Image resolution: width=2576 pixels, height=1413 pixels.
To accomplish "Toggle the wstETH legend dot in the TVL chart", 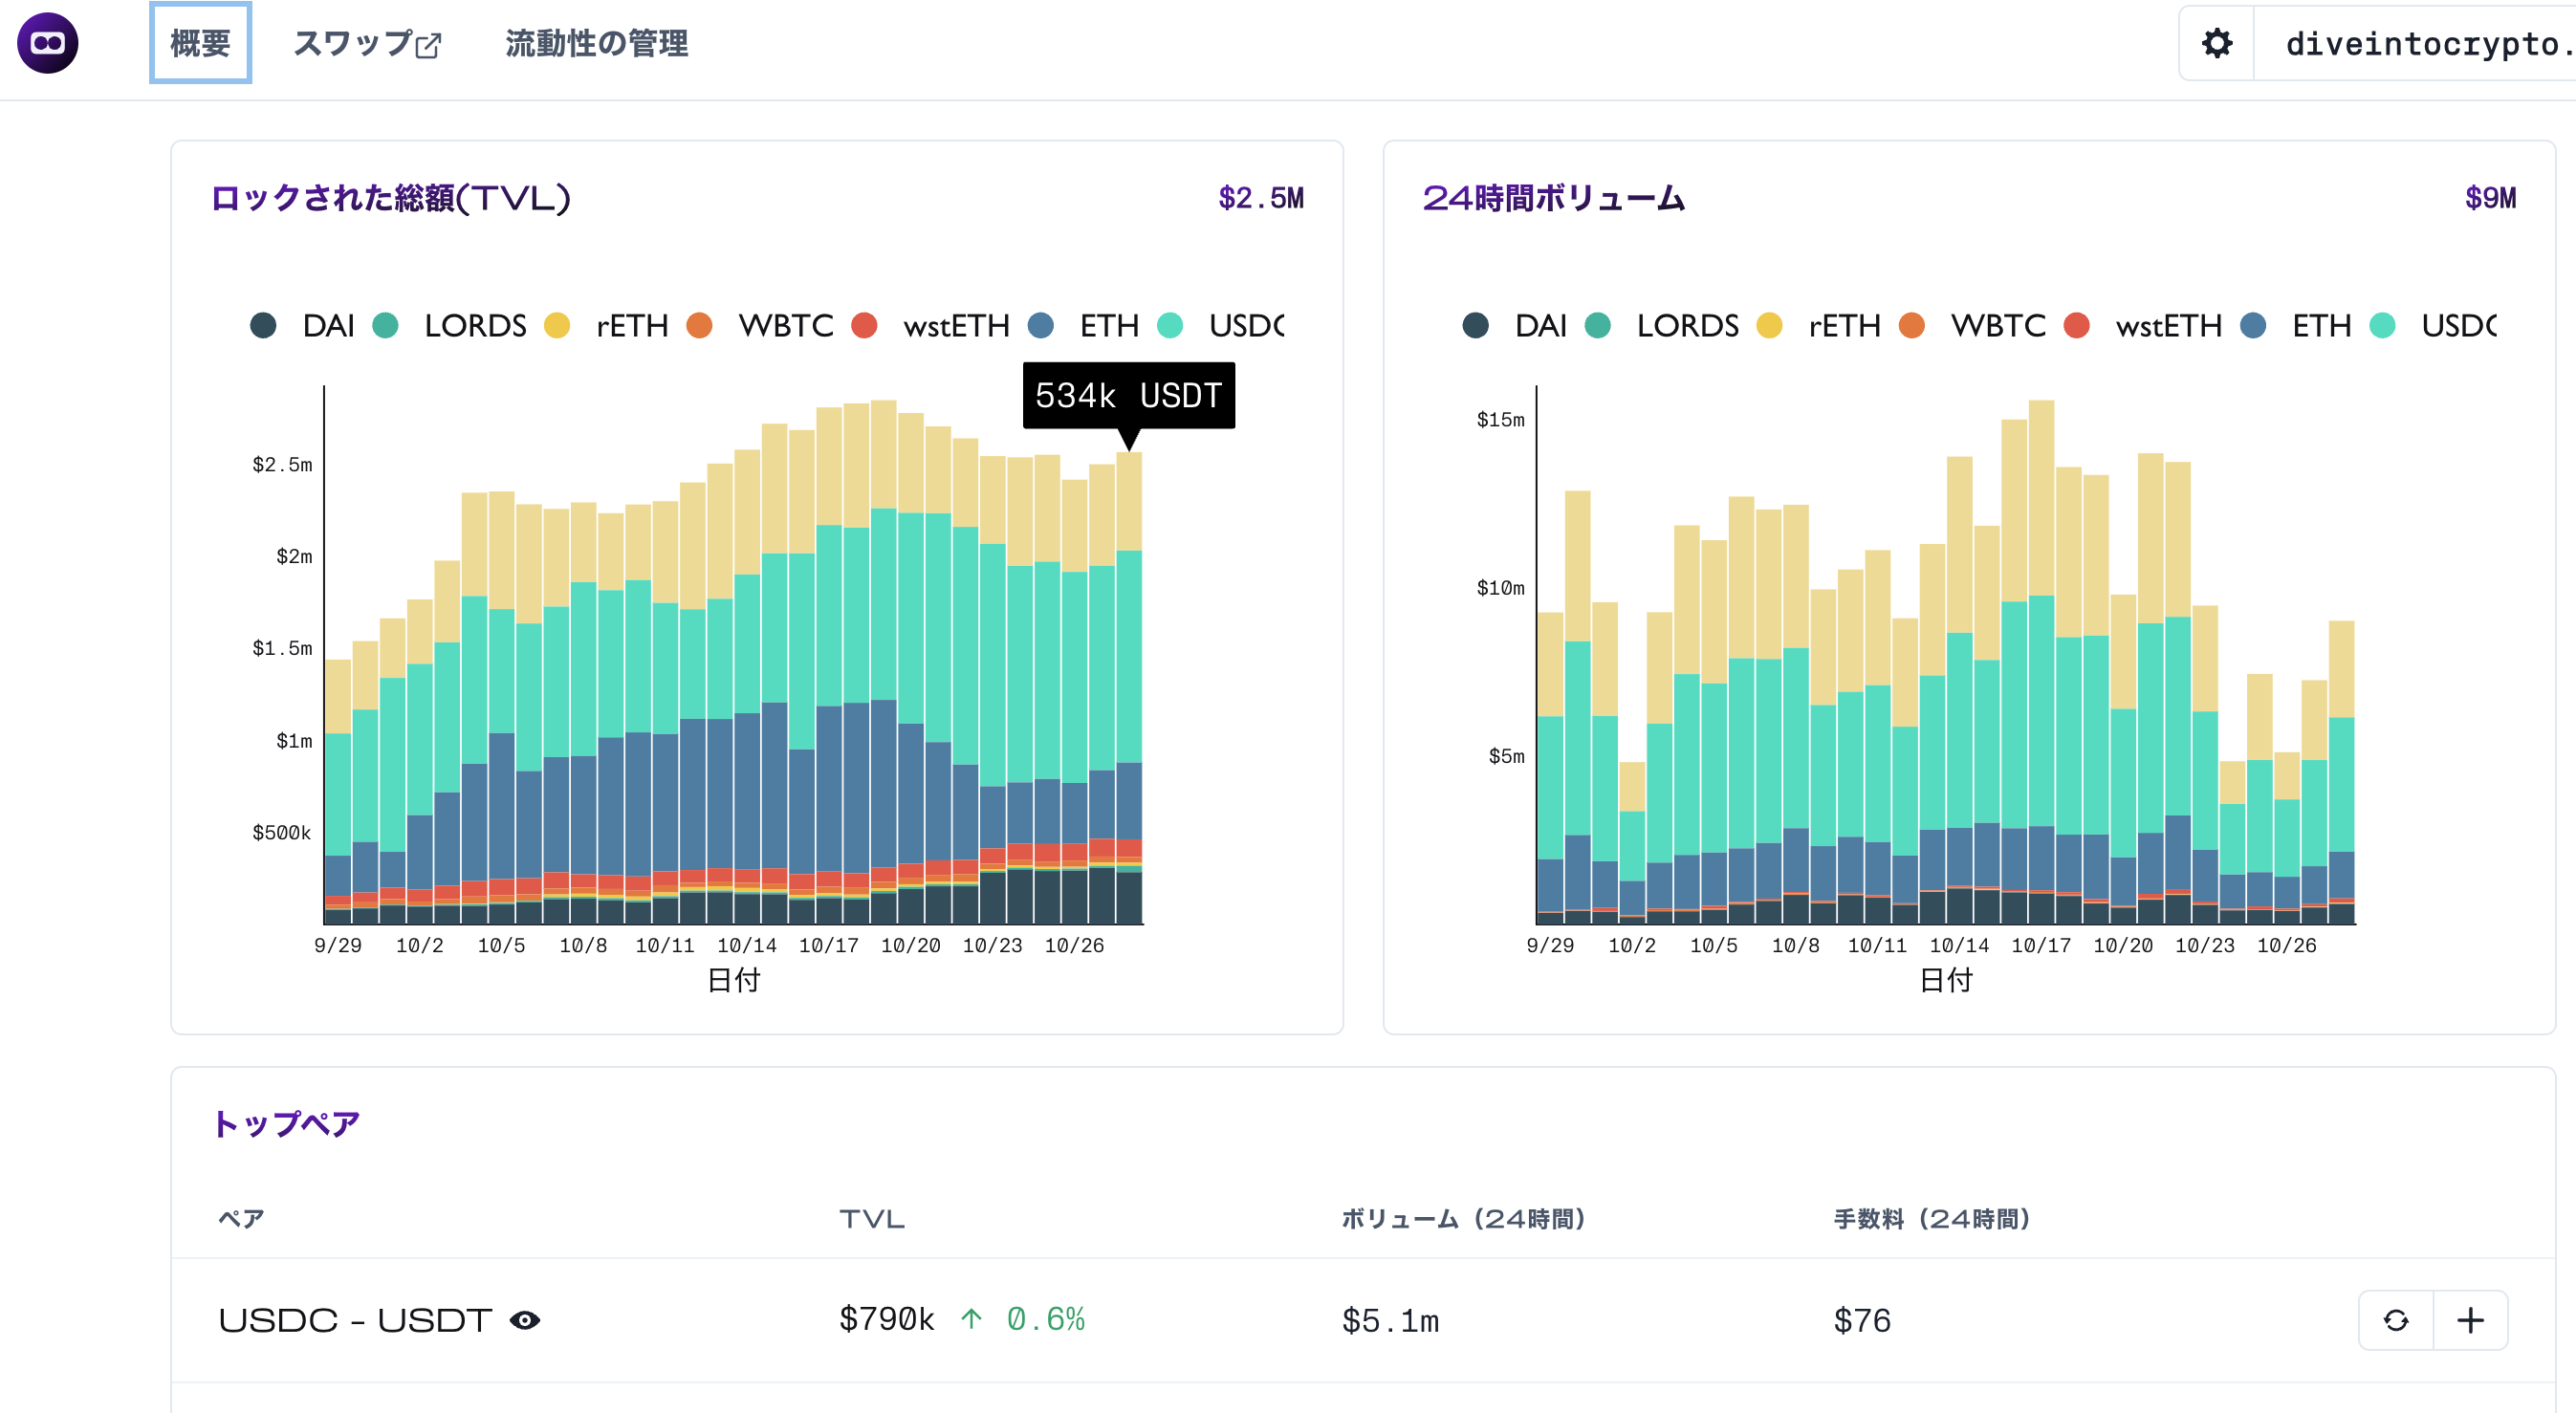I will pyautogui.click(x=864, y=325).
